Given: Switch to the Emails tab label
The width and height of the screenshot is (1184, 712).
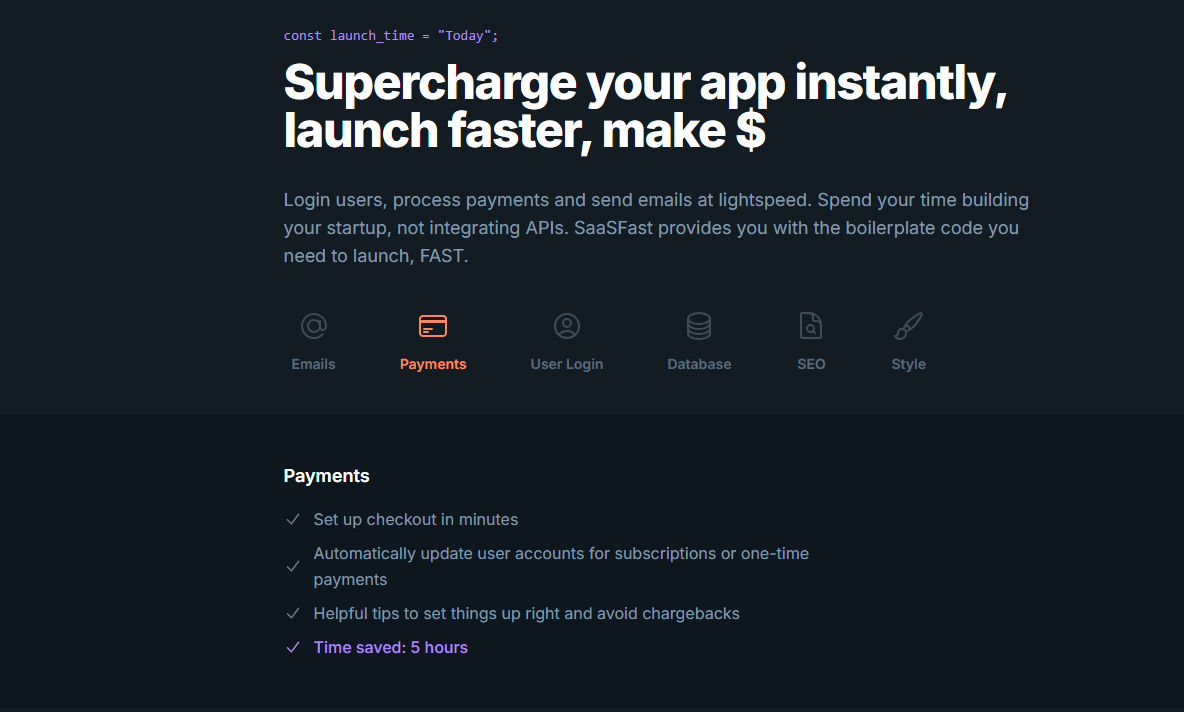Looking at the screenshot, I should pos(313,364).
